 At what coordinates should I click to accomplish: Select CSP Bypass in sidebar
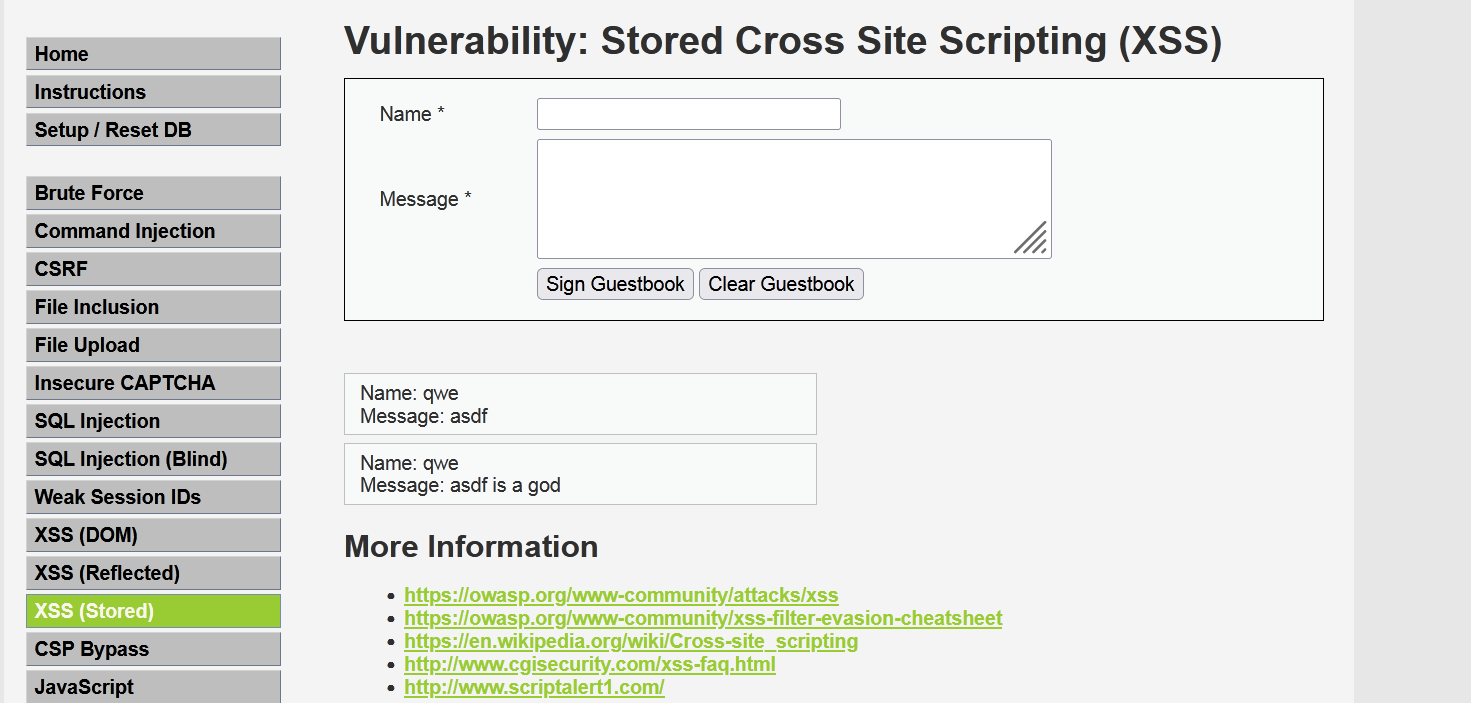(x=153, y=649)
